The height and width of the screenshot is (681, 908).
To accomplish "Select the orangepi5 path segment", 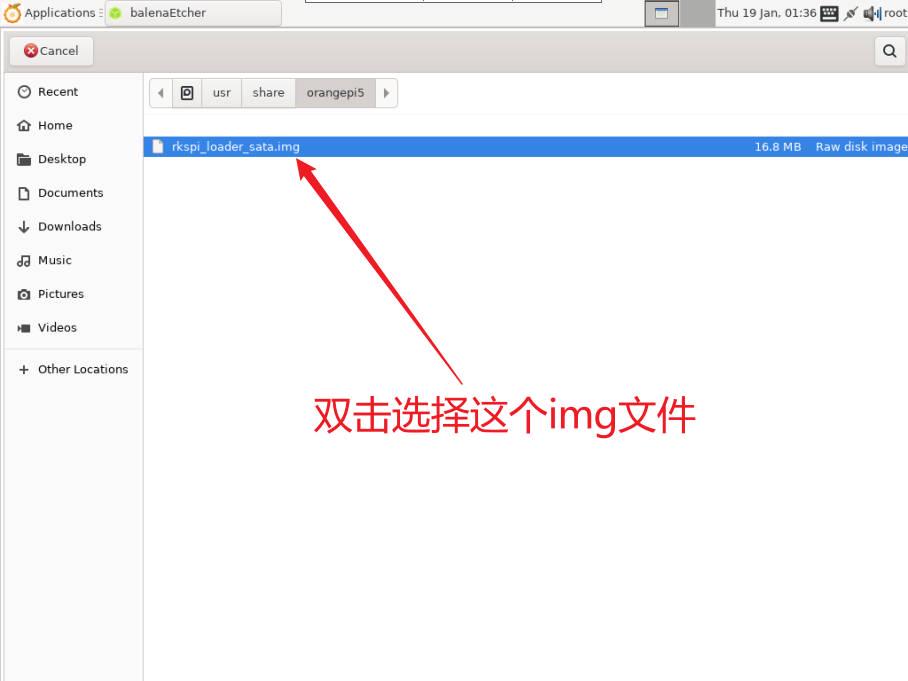I will (335, 93).
